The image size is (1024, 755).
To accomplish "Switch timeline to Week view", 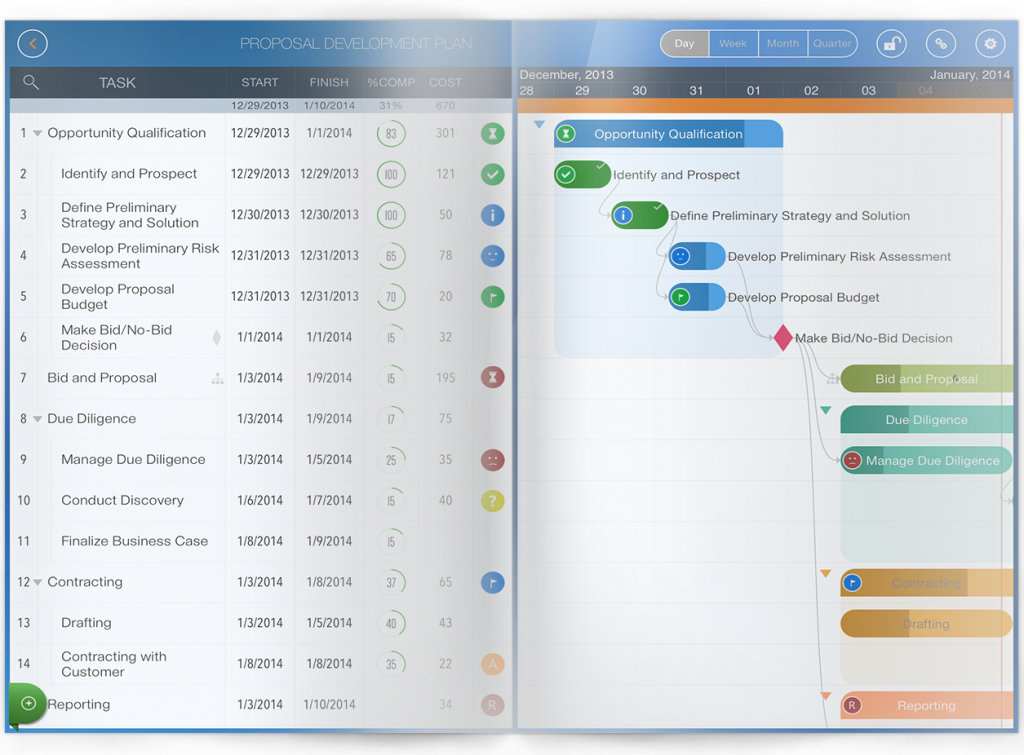I will tap(733, 44).
